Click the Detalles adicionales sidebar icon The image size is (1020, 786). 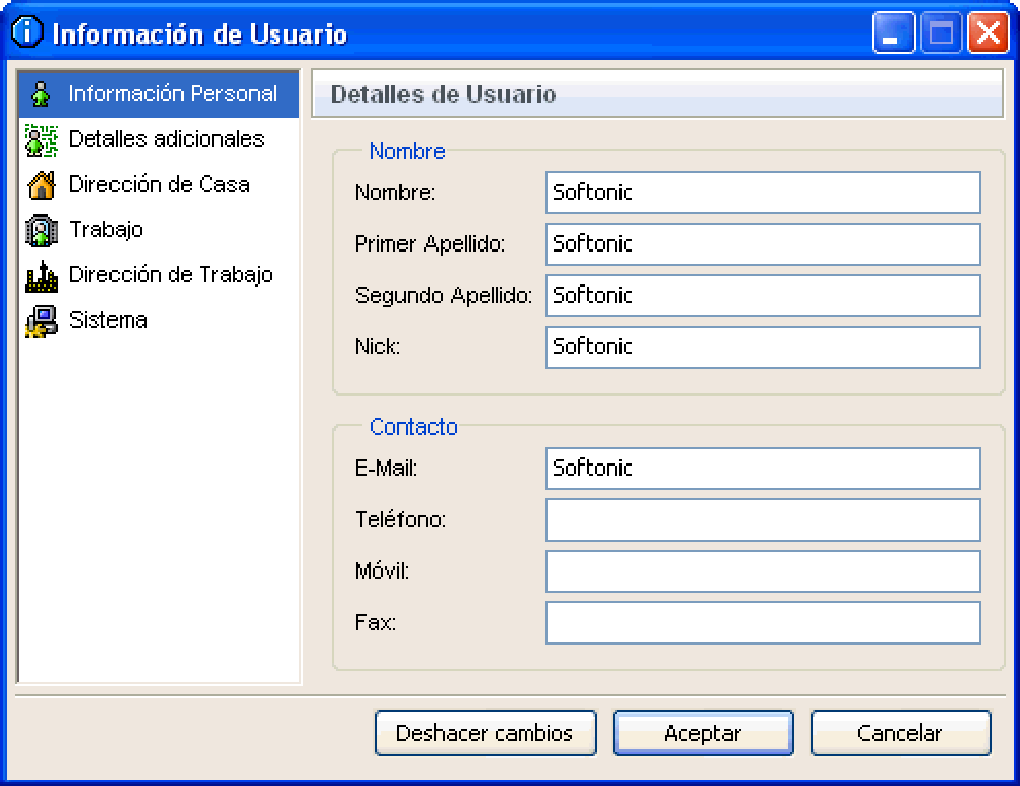pyautogui.click(x=41, y=140)
